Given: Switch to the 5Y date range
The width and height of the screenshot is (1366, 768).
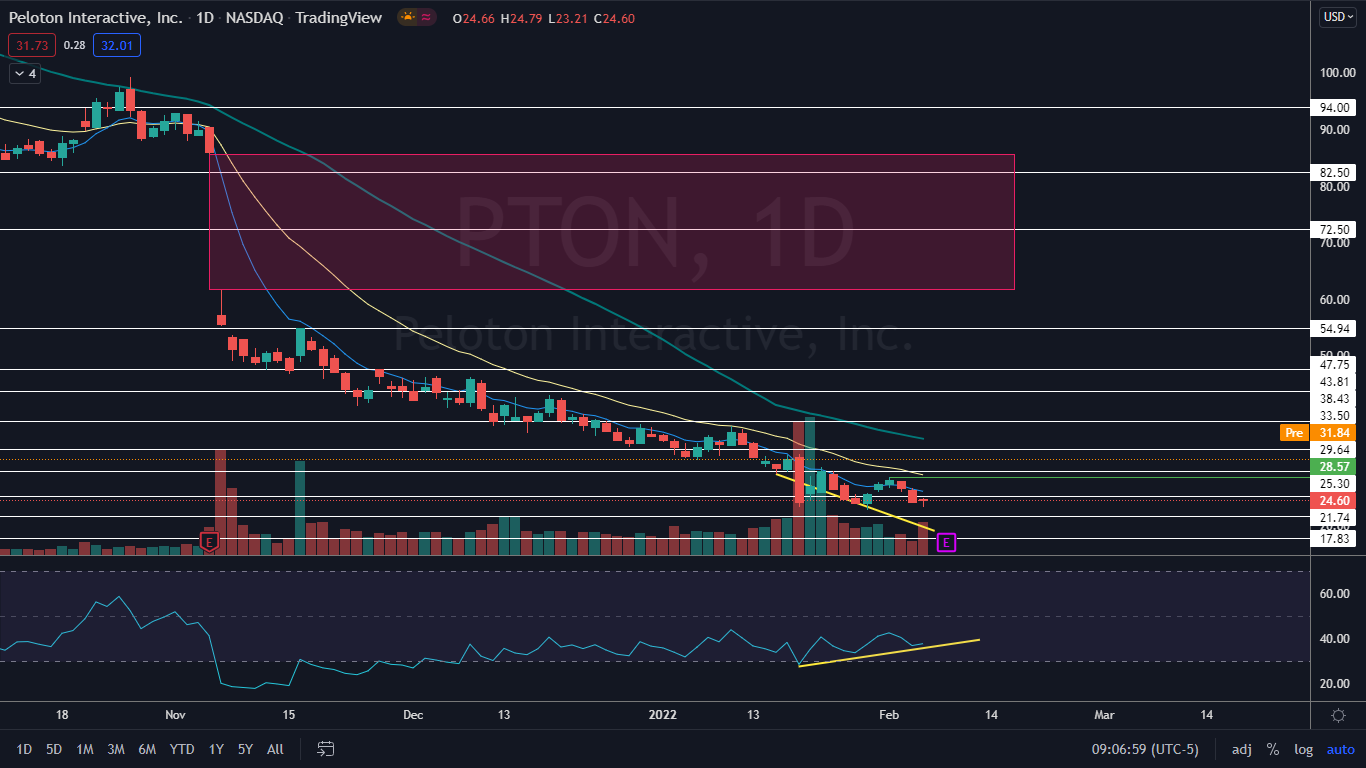Looking at the screenshot, I should (x=245, y=749).
